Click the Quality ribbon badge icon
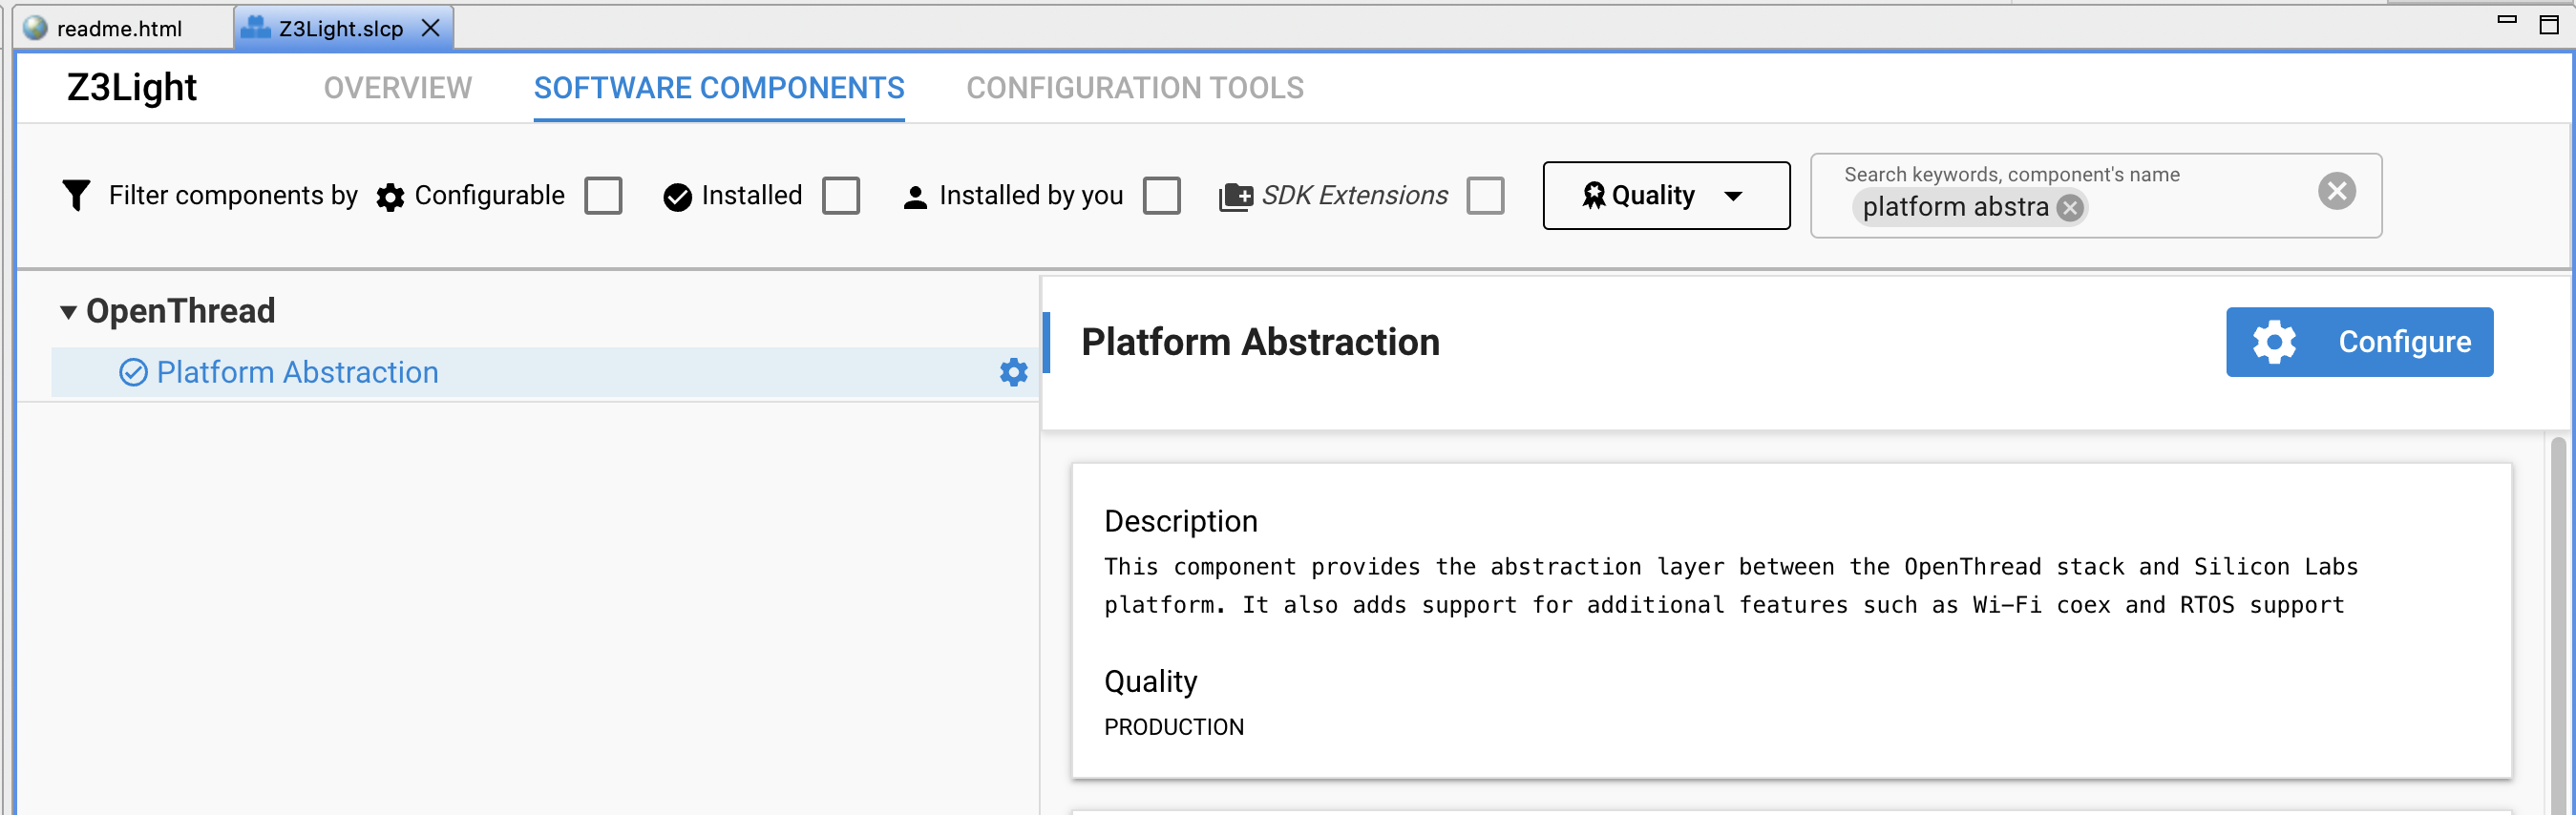This screenshot has width=2576, height=815. (1593, 196)
